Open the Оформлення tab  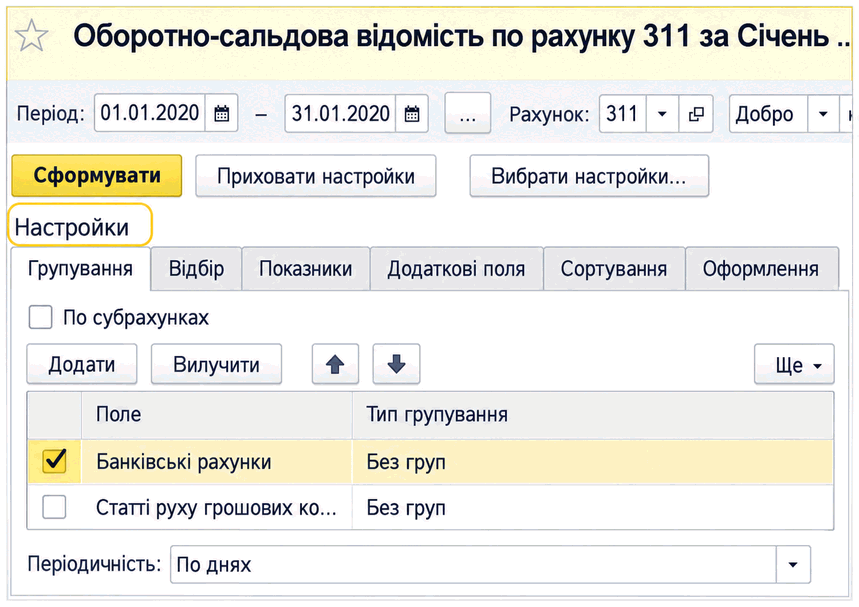[761, 269]
